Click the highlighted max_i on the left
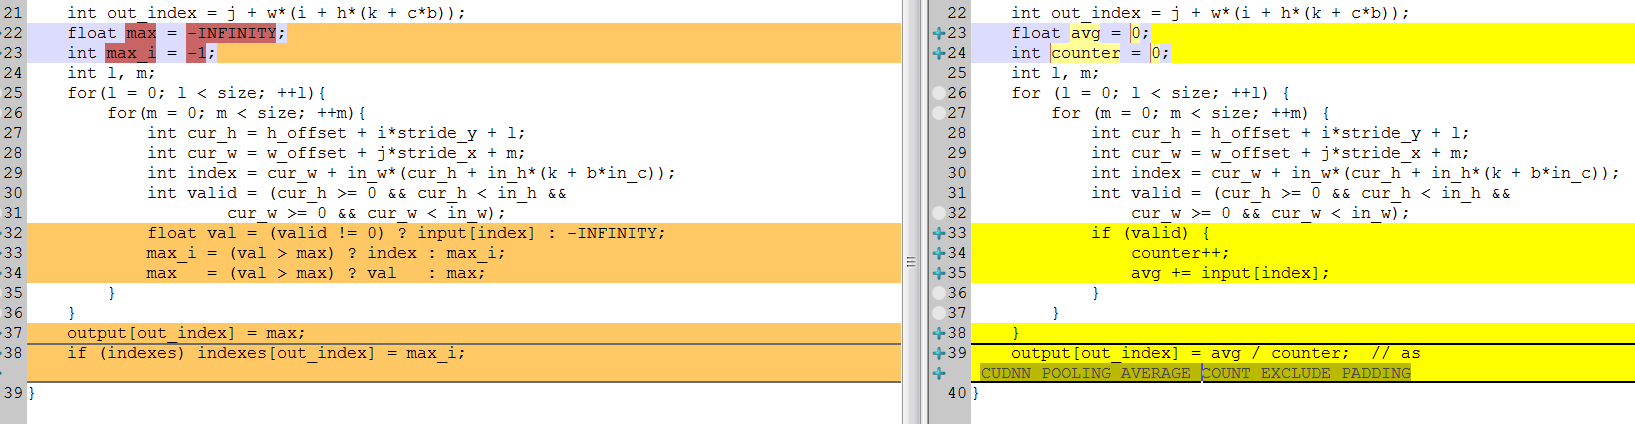This screenshot has height=424, width=1635. 131,53
